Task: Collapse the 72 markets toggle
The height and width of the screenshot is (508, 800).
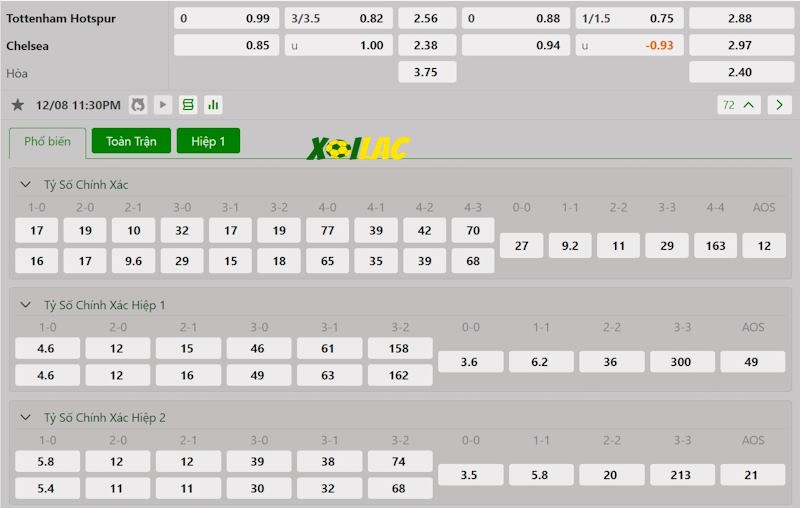Action: [739, 105]
